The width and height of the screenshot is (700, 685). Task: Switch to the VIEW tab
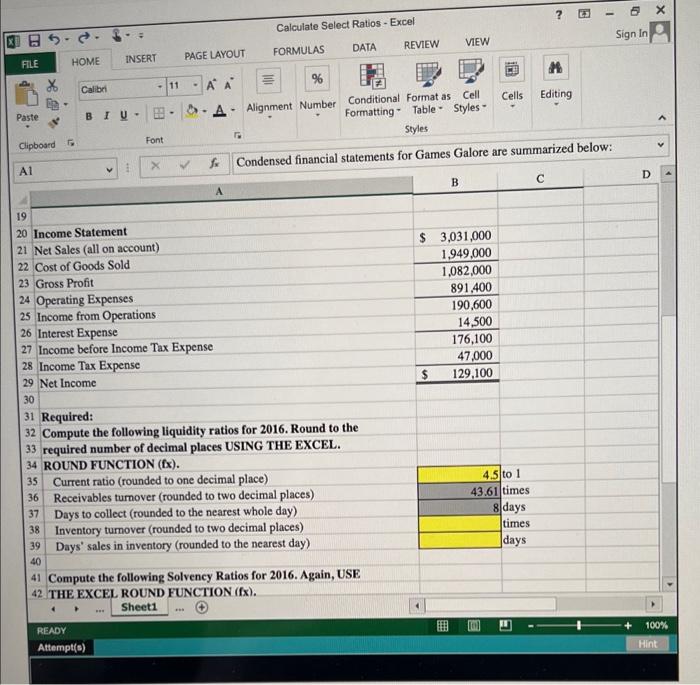pos(477,42)
